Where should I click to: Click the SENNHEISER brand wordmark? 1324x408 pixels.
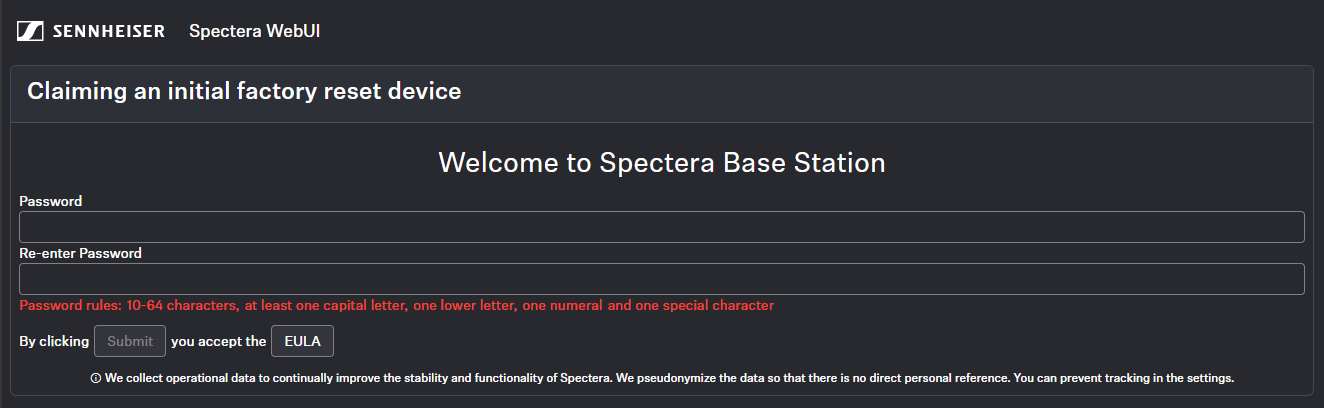click(108, 31)
